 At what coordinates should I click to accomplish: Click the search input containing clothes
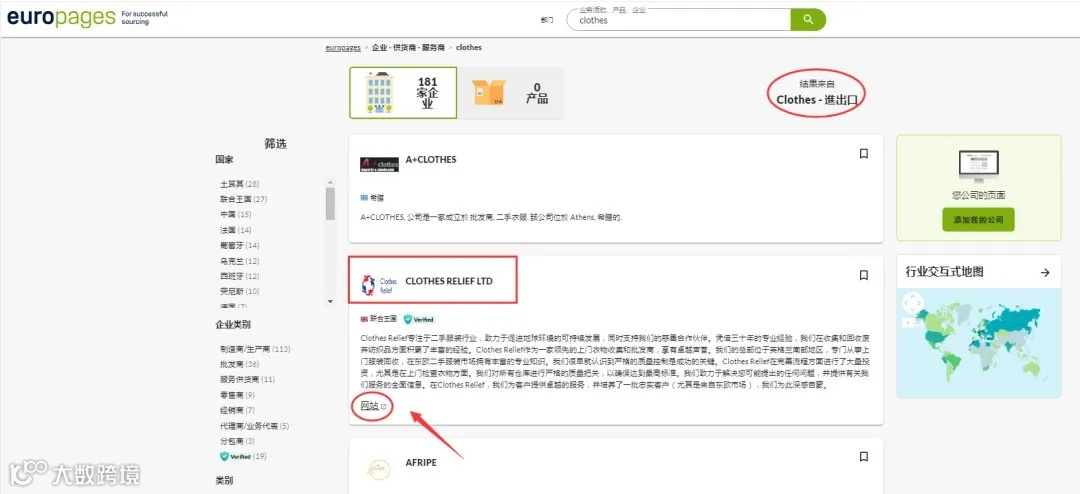(678, 21)
